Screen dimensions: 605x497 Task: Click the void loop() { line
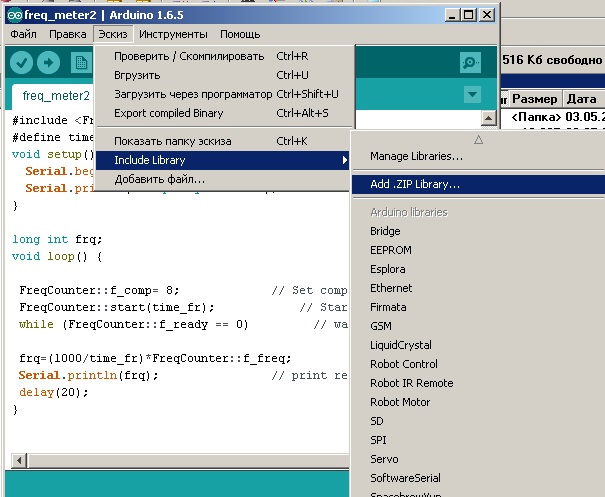[x=57, y=256]
